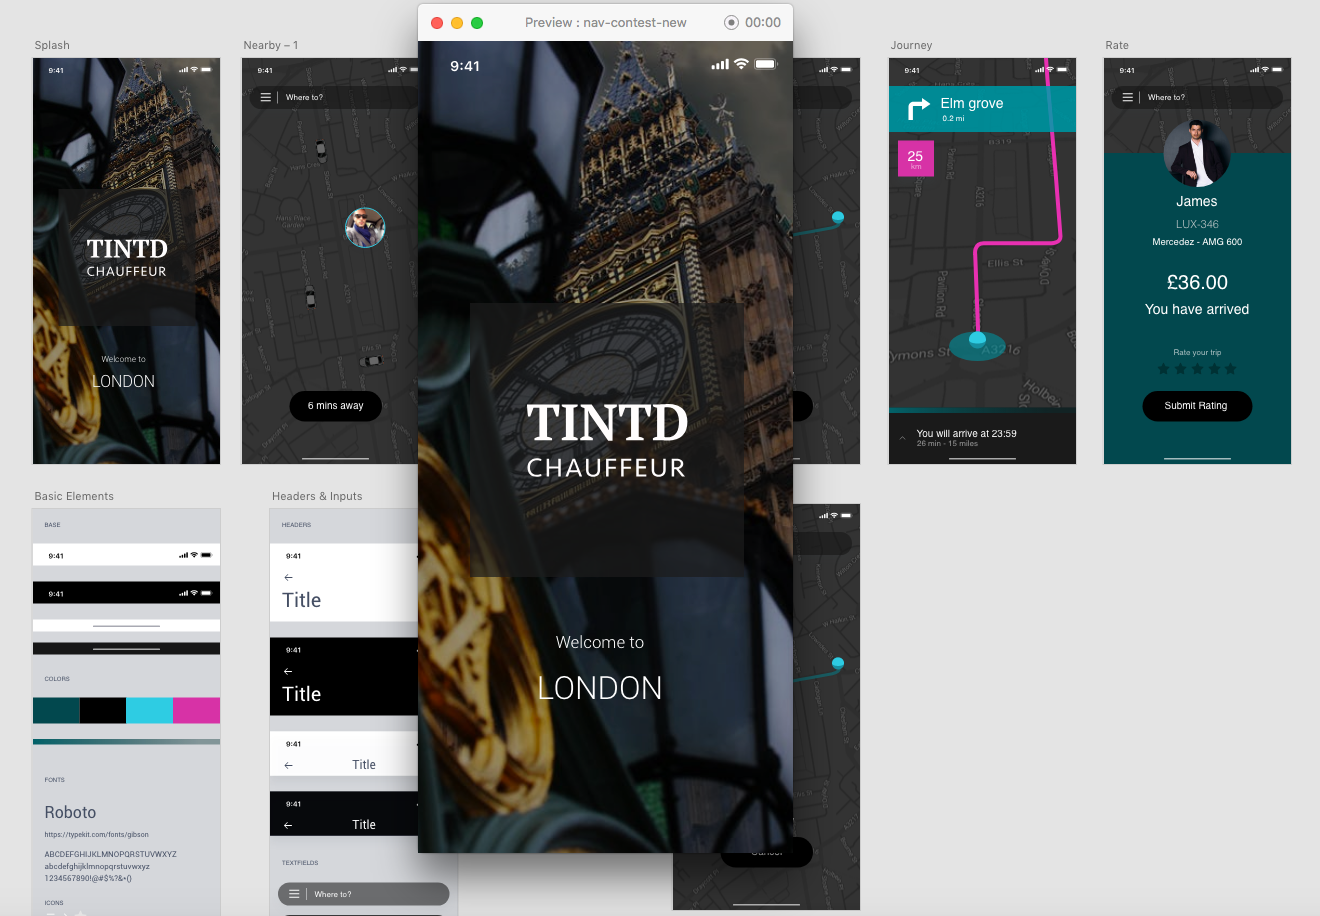This screenshot has width=1320, height=916.
Task: Select the cyan color swatch
Action: (149, 711)
